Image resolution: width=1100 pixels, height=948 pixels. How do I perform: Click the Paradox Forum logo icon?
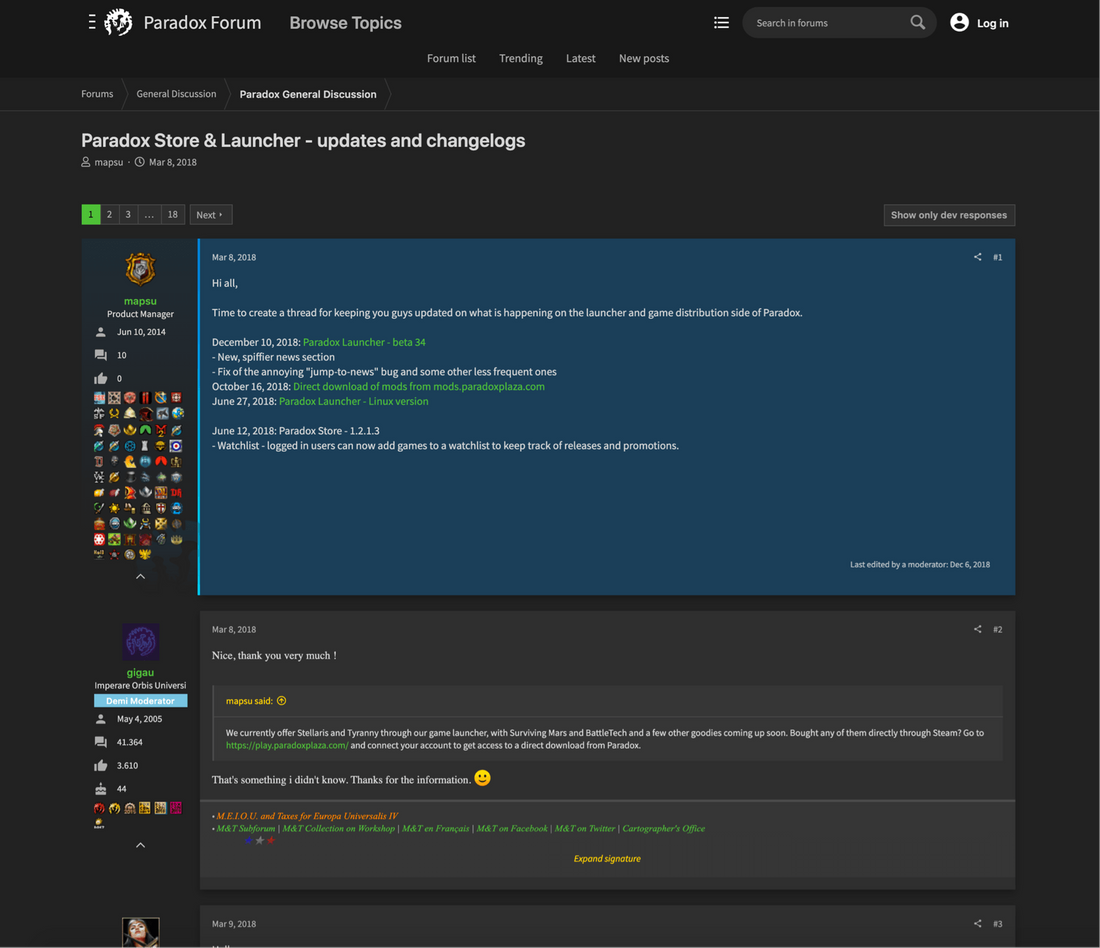119,22
